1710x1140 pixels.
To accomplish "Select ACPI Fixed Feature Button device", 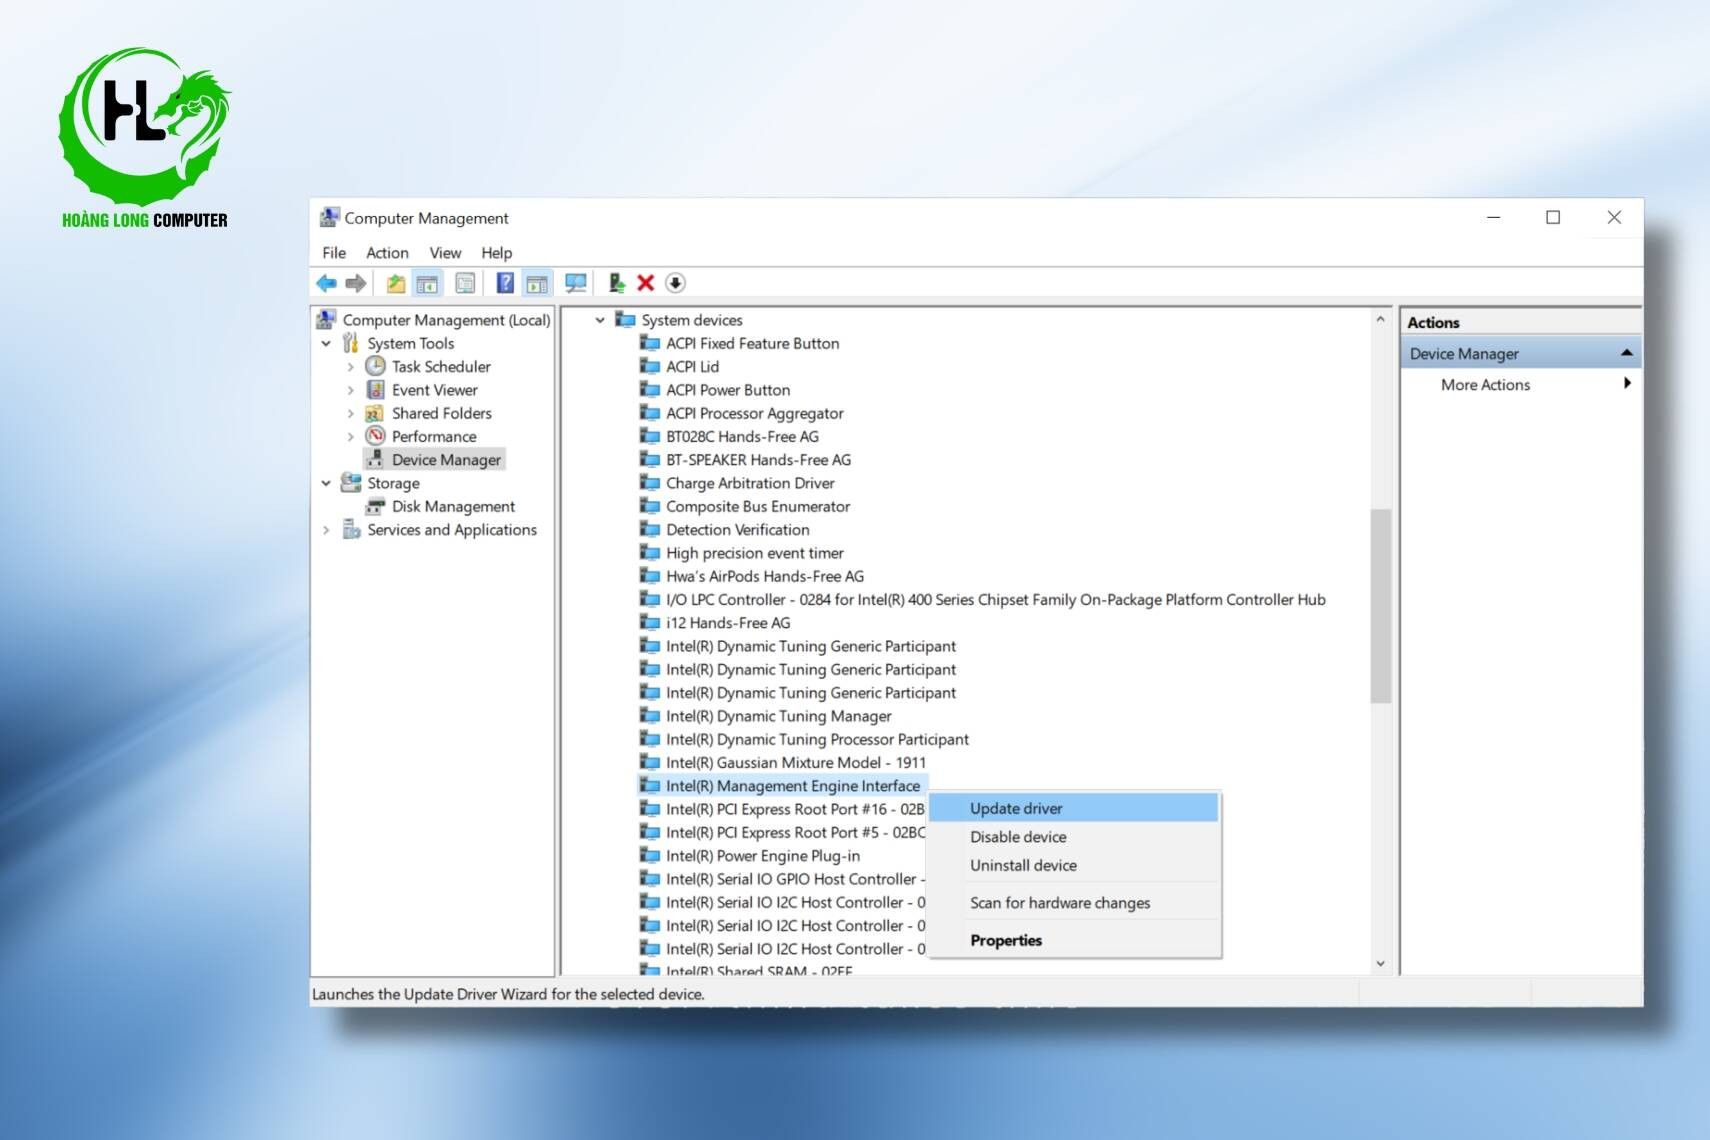I will click(752, 343).
